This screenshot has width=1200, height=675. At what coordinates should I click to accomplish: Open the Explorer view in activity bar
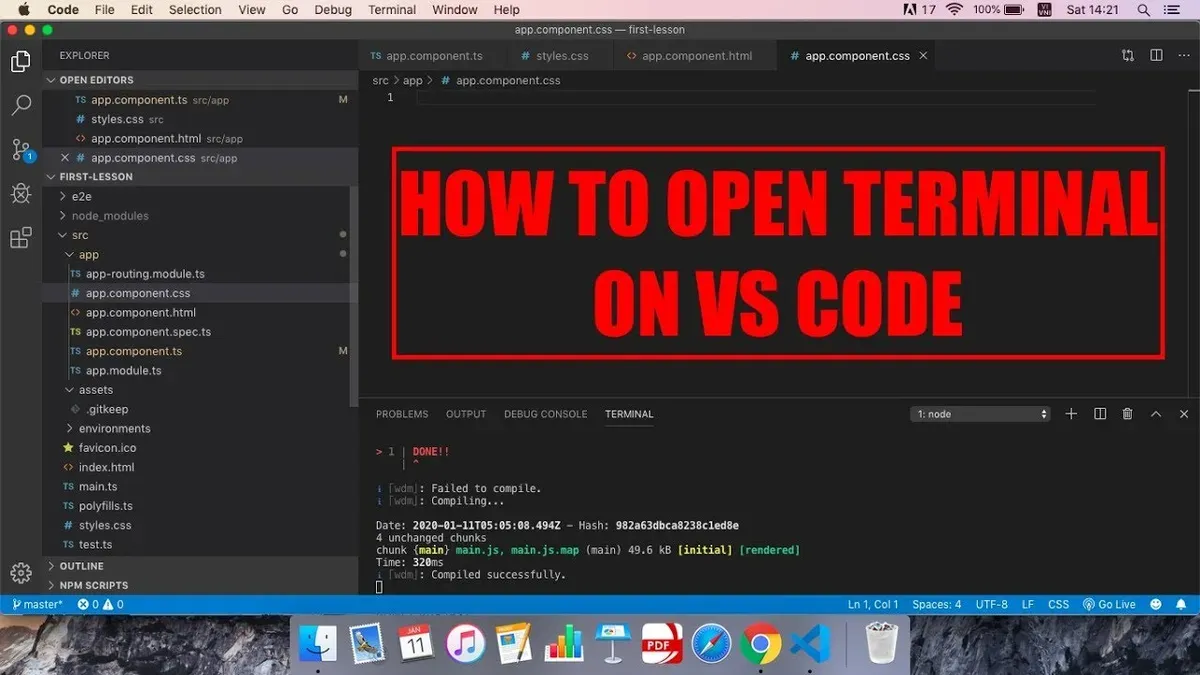[20, 62]
